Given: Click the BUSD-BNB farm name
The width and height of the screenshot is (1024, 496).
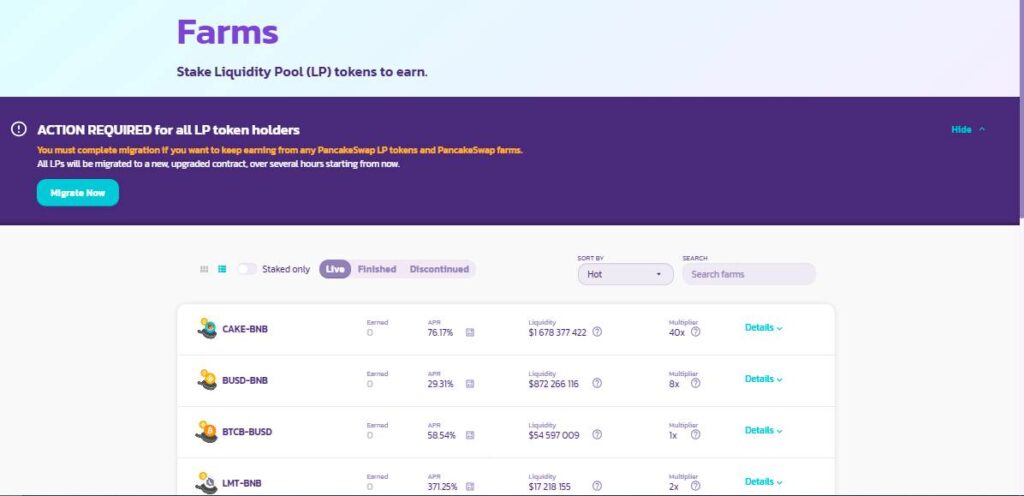Looking at the screenshot, I should 245,380.
